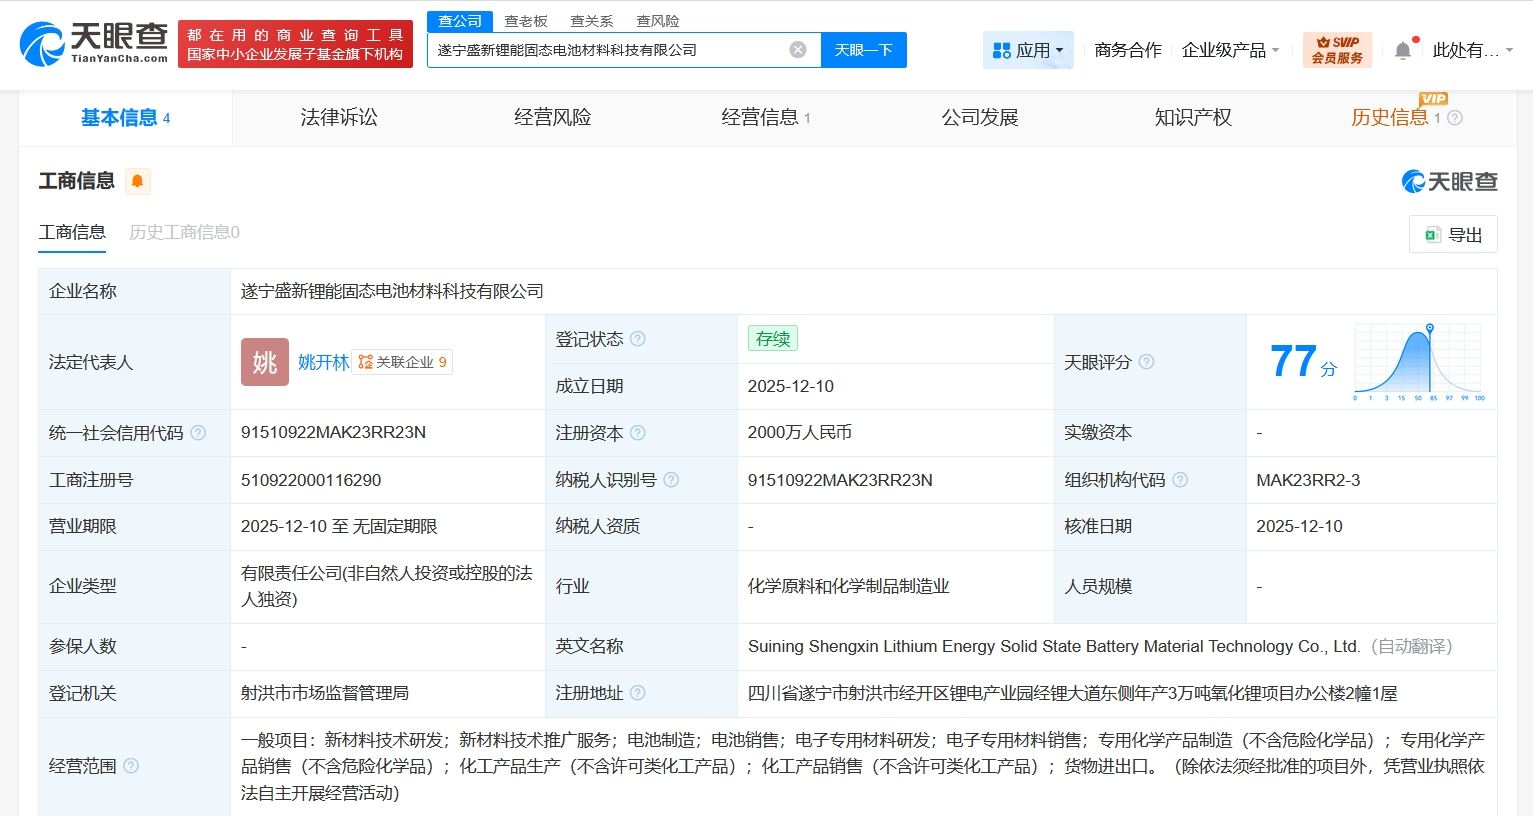Select the 查老板 search mode tab
Viewport: 1533px width, 816px height.
click(x=526, y=21)
